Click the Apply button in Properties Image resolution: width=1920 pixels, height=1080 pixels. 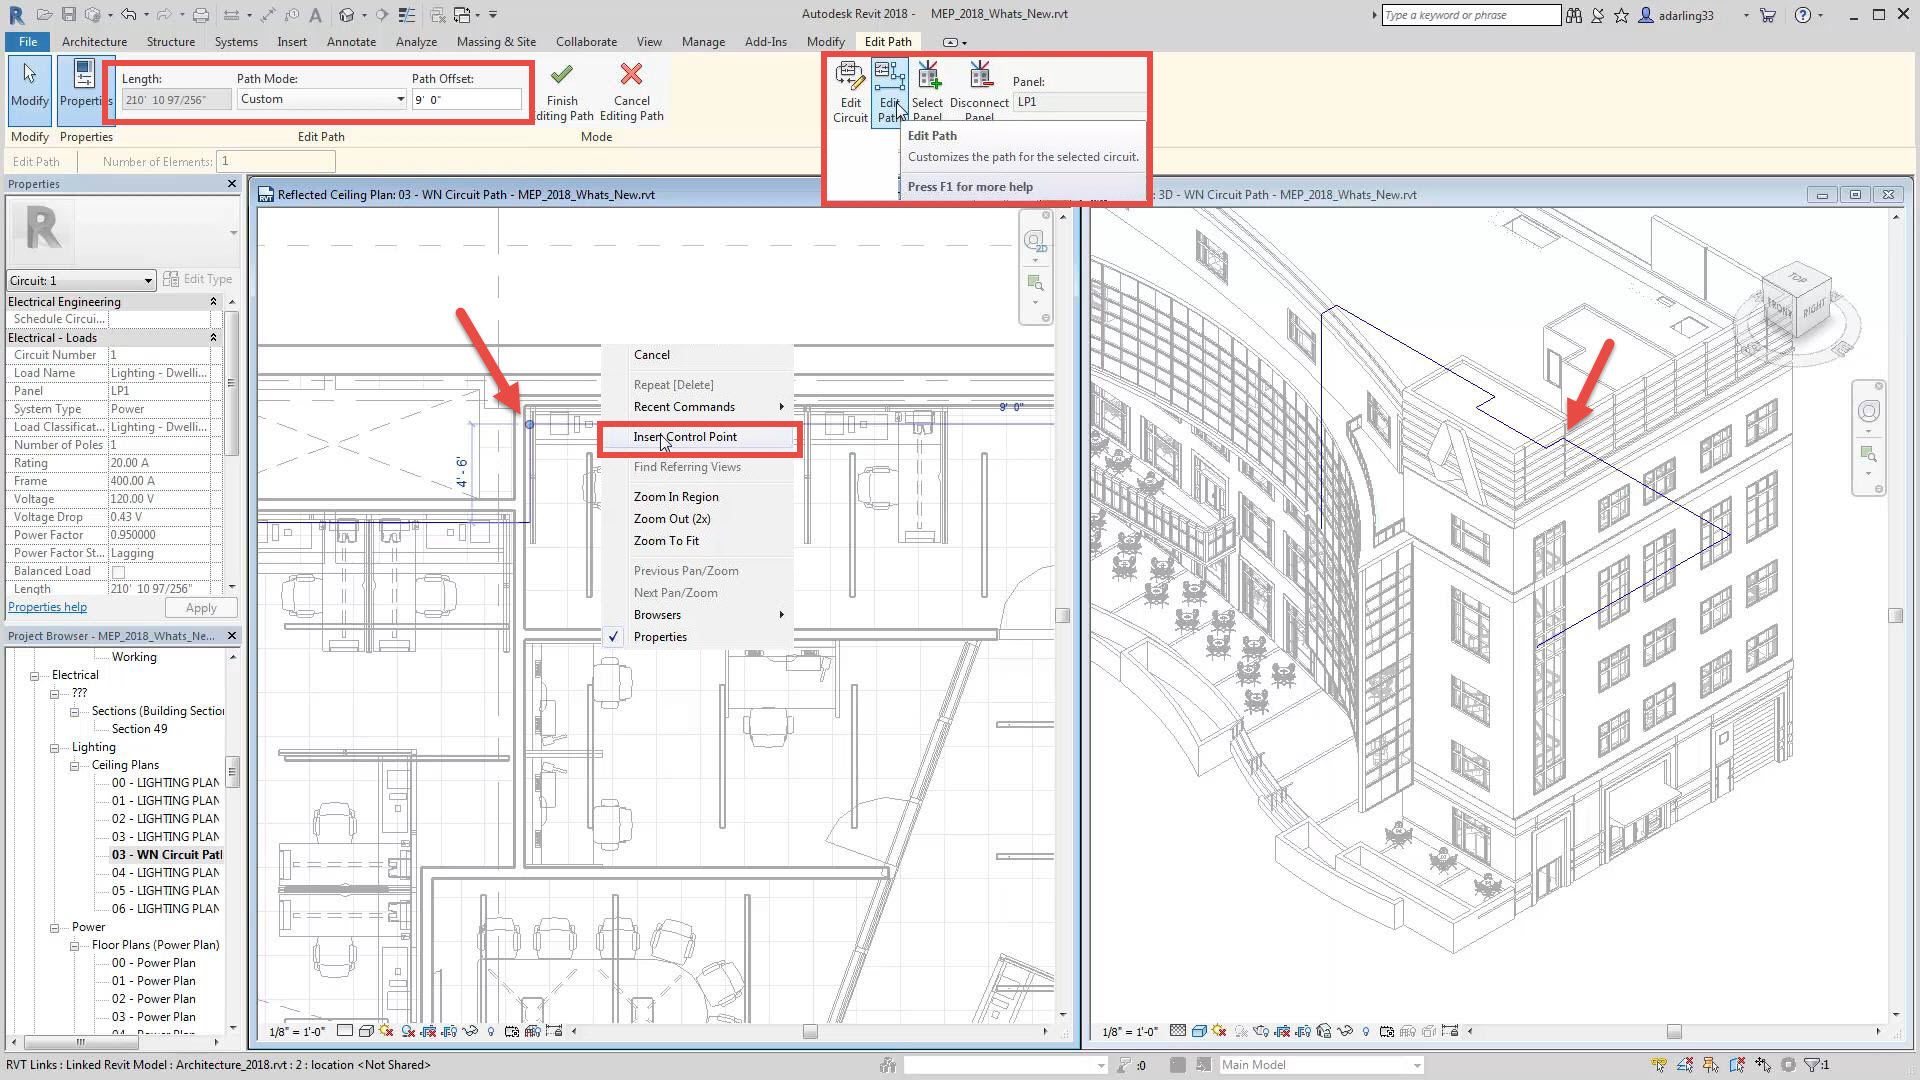pos(200,608)
